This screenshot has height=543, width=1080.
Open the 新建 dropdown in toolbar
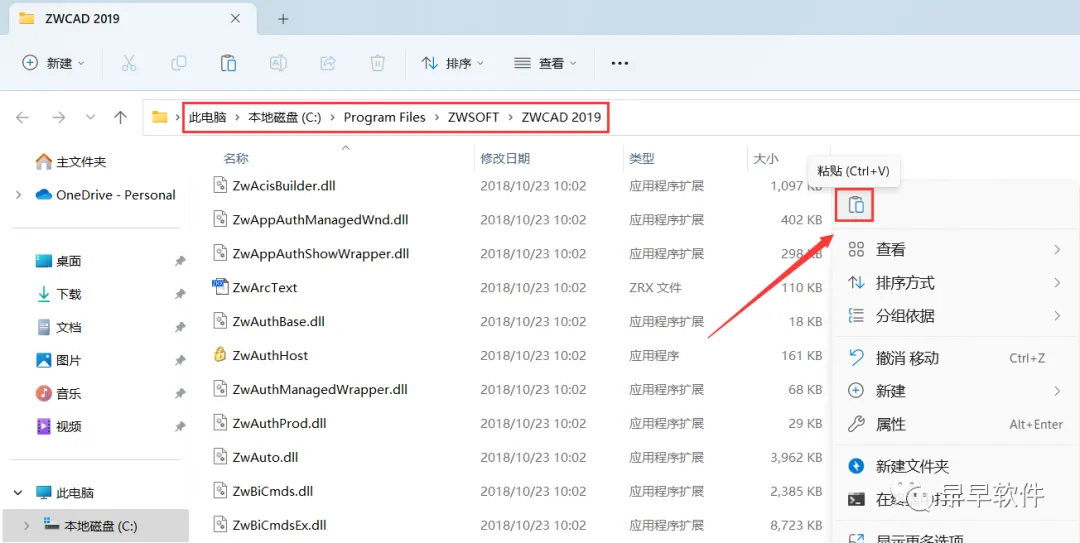pyautogui.click(x=54, y=63)
